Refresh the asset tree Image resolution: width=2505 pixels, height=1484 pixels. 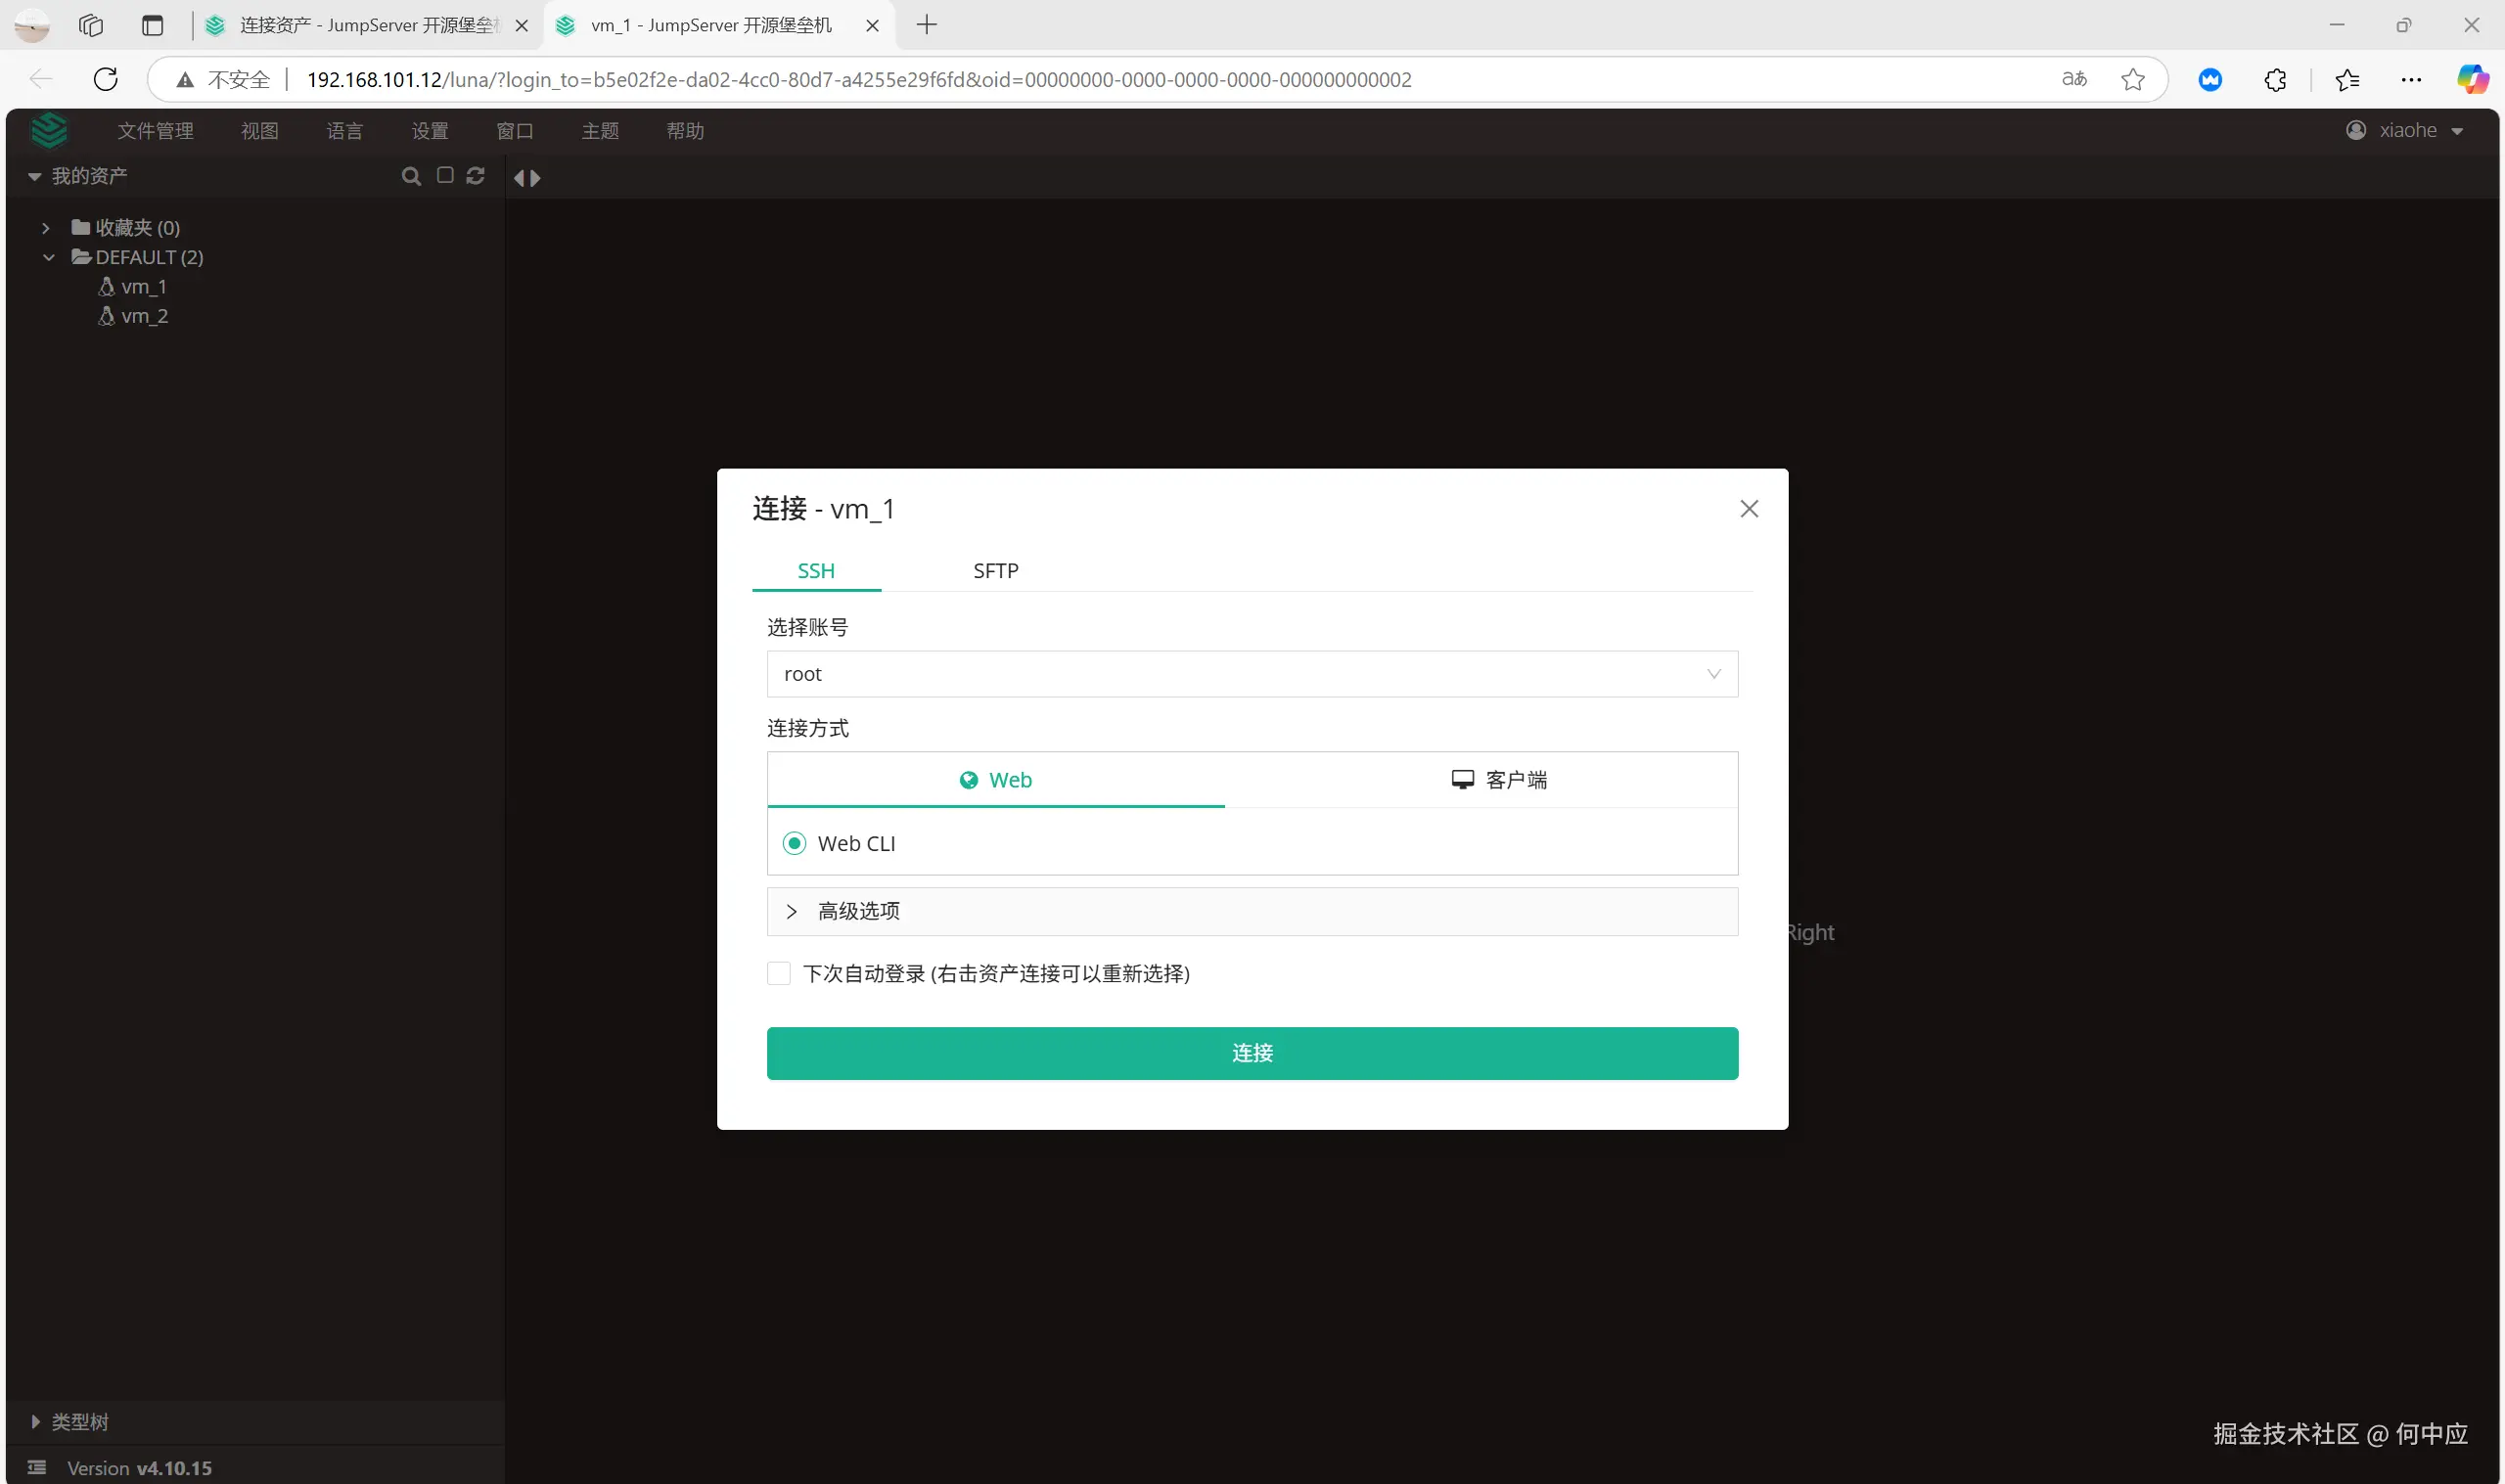coord(477,175)
